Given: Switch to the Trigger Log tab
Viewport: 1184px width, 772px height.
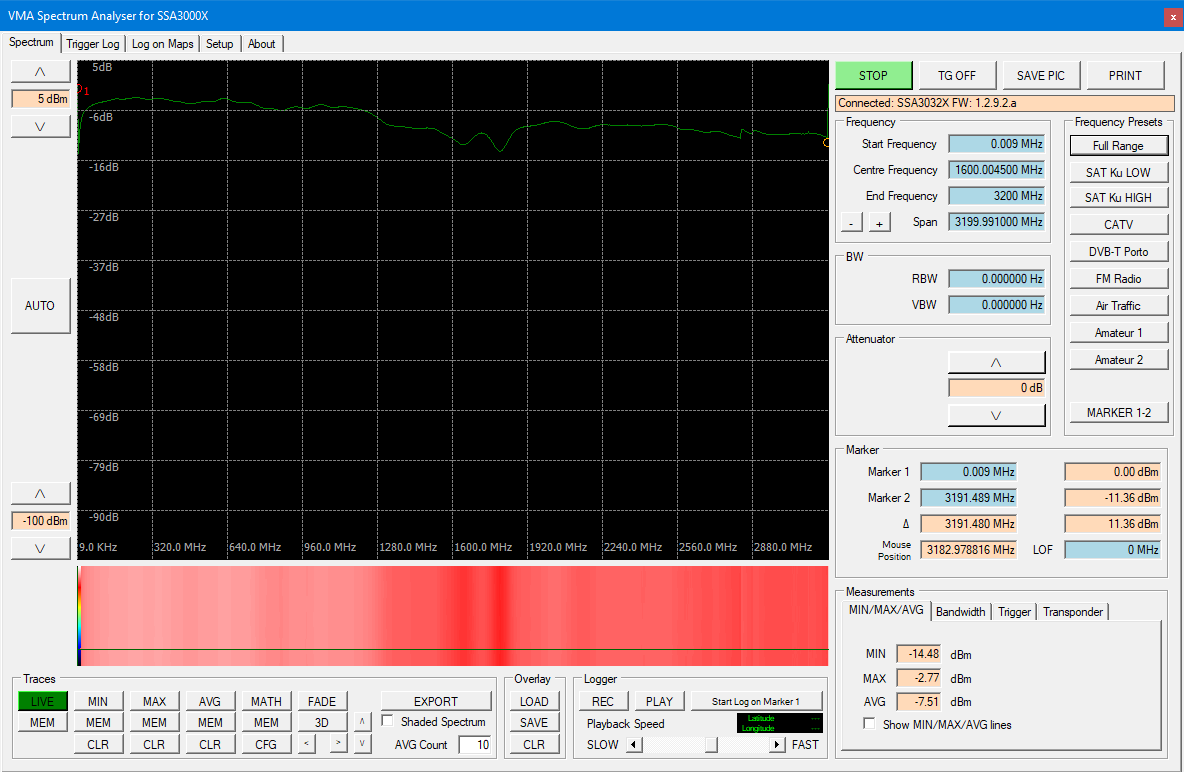Looking at the screenshot, I should 93,44.
